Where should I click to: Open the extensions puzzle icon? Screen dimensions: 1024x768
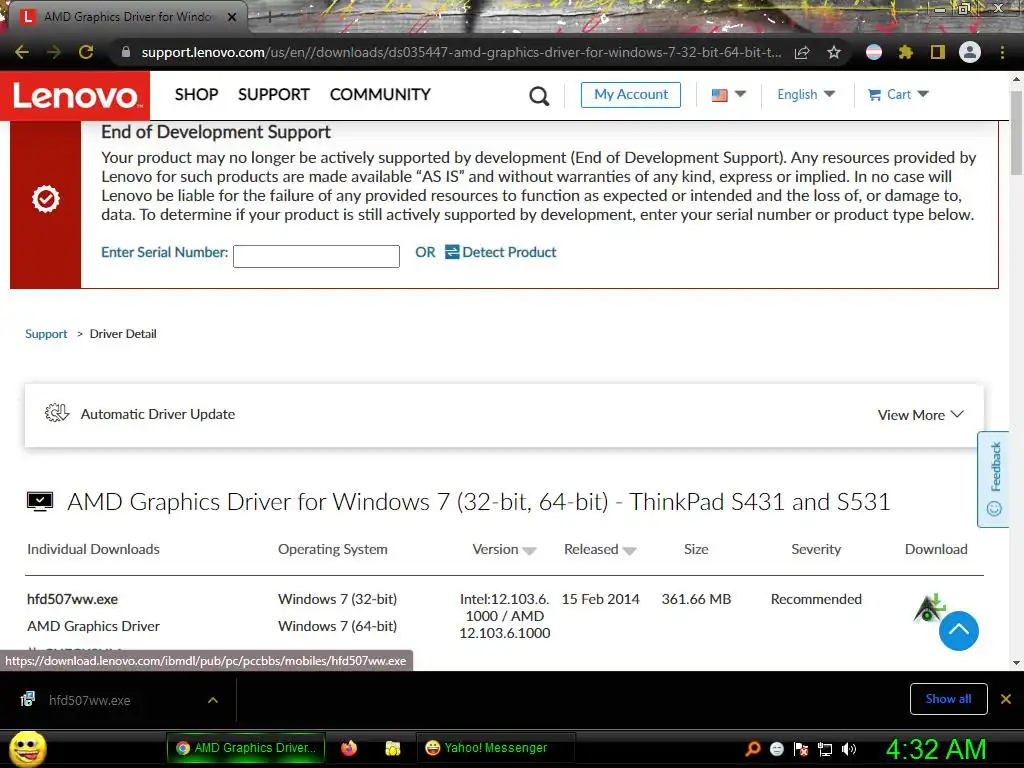click(906, 52)
